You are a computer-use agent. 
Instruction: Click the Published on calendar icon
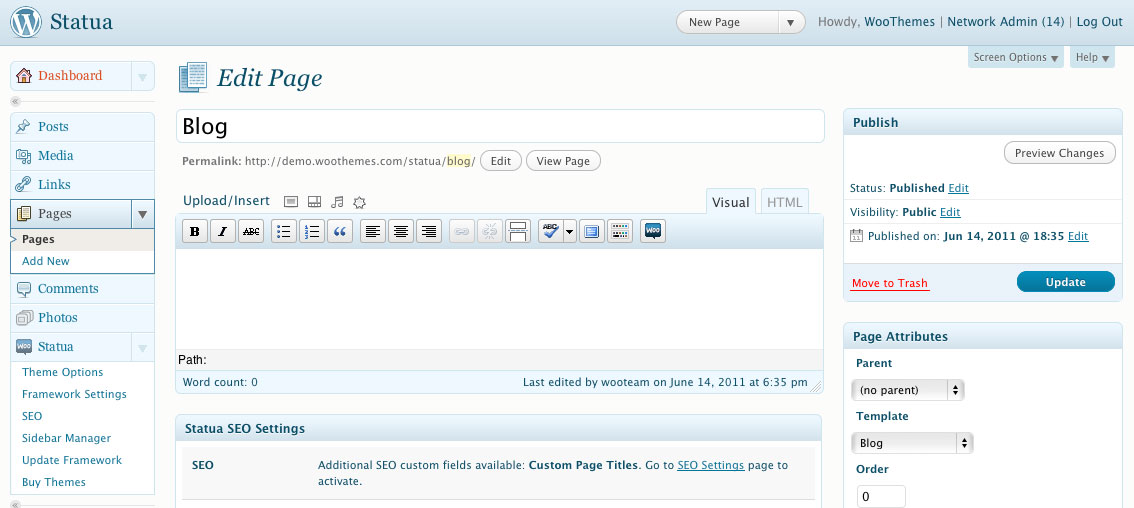click(856, 236)
